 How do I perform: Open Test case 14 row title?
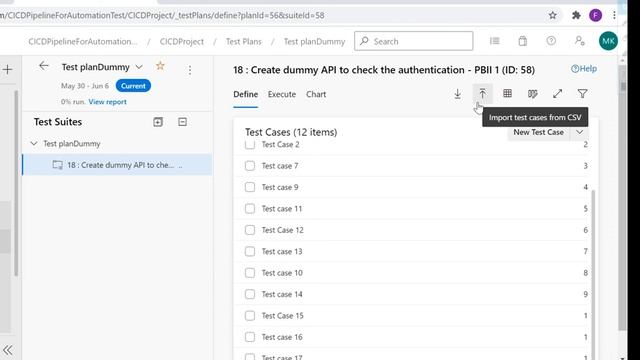point(282,294)
